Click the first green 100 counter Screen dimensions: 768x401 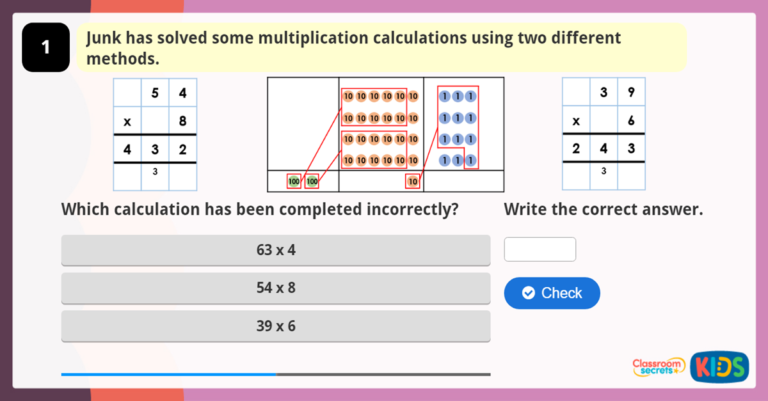[294, 181]
